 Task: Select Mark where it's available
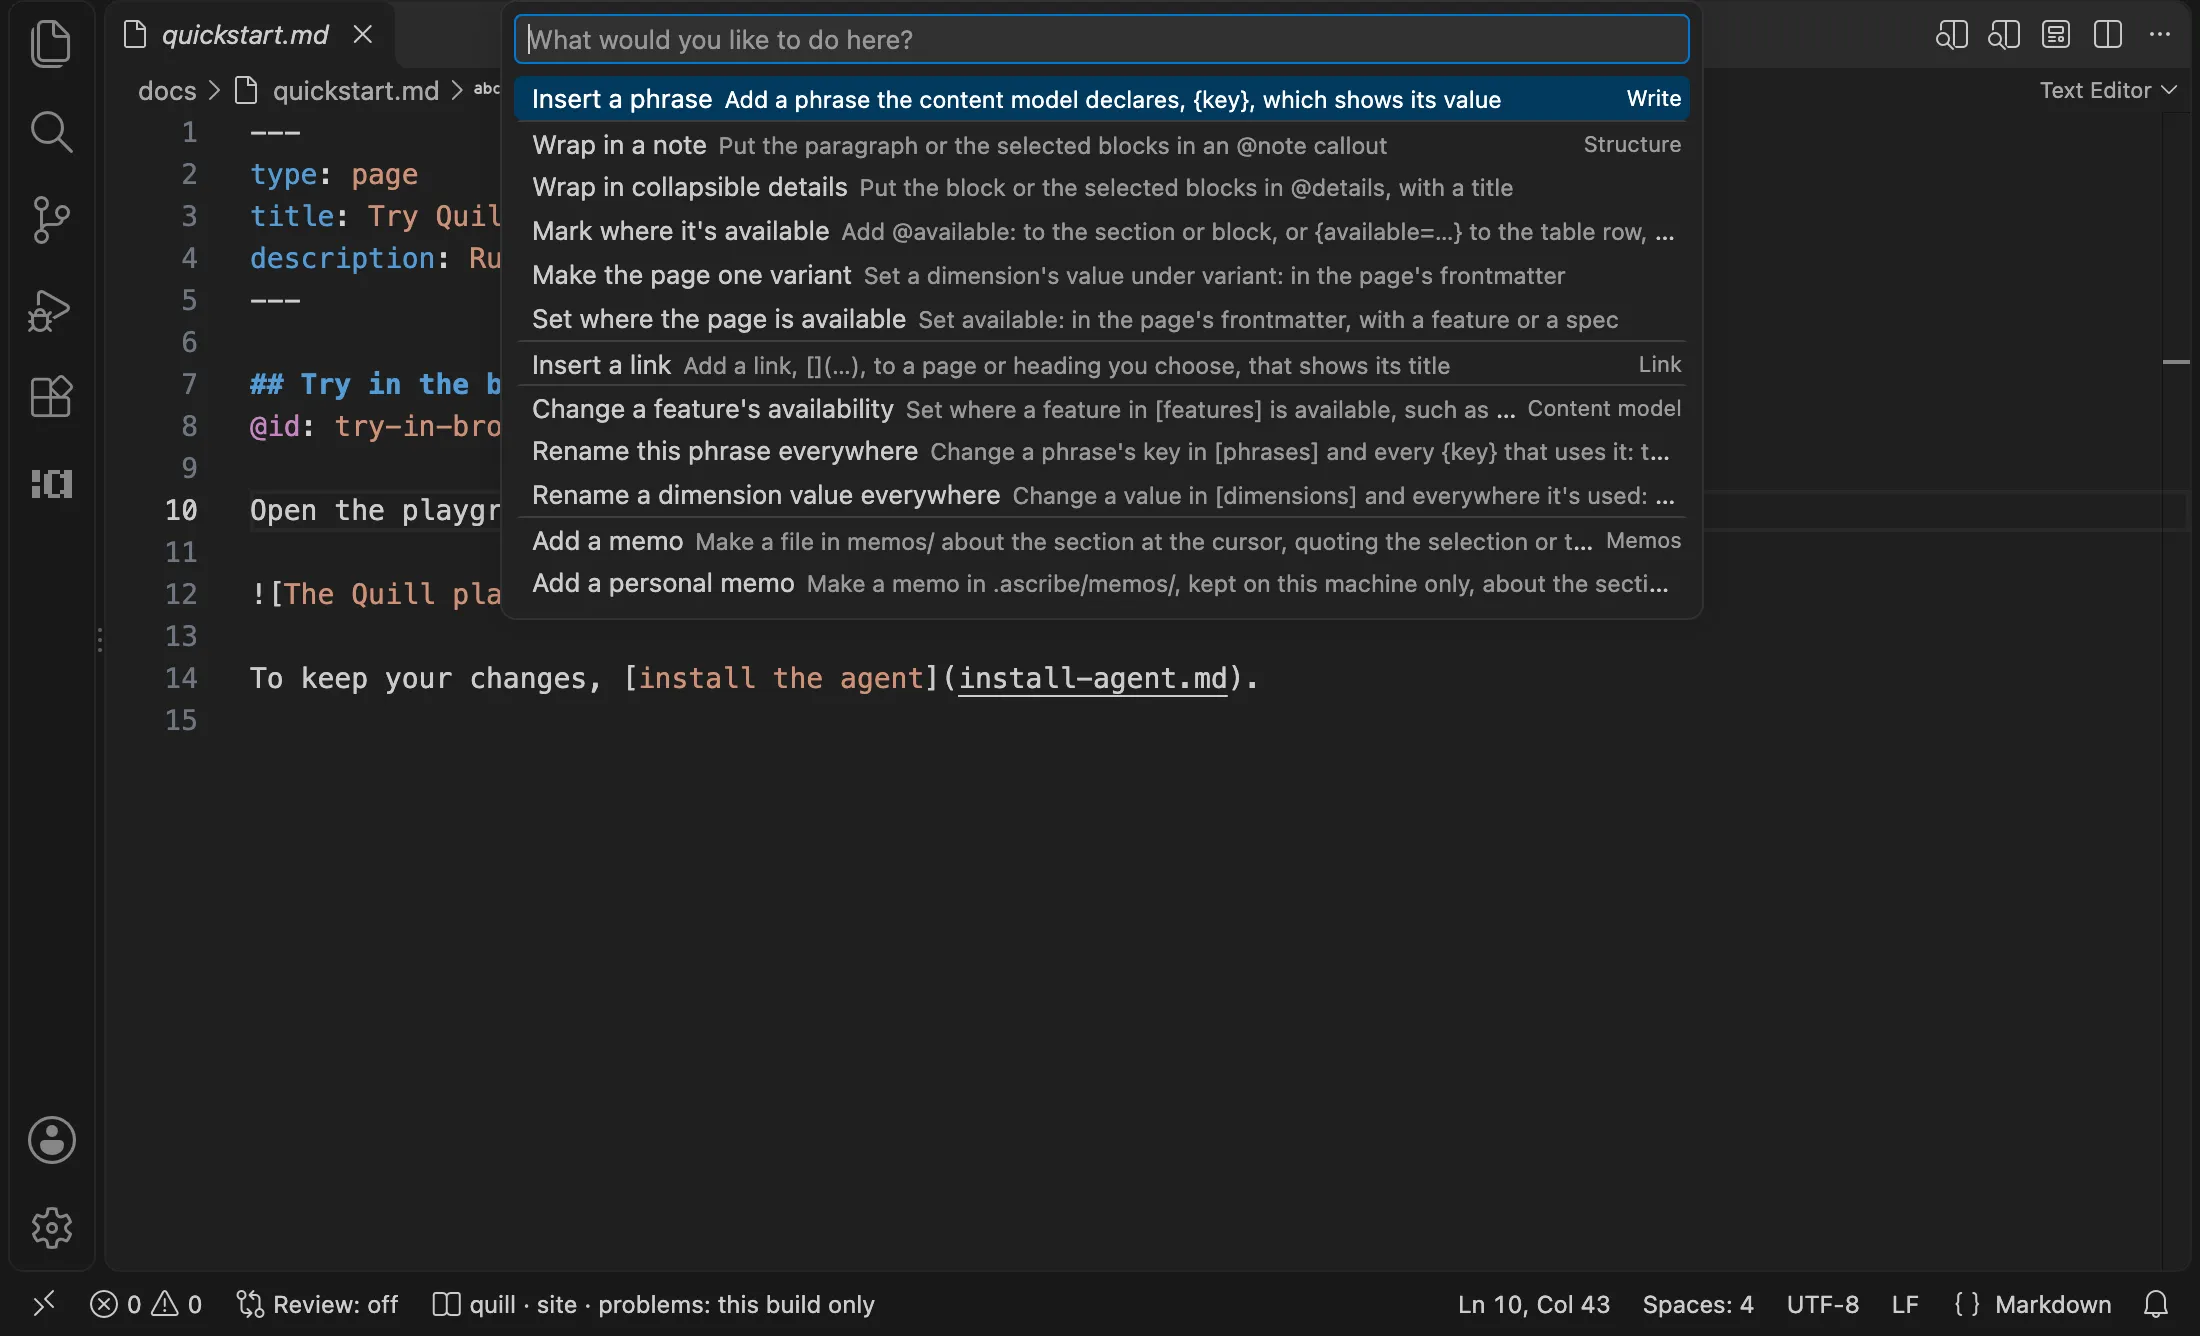tap(1102, 231)
